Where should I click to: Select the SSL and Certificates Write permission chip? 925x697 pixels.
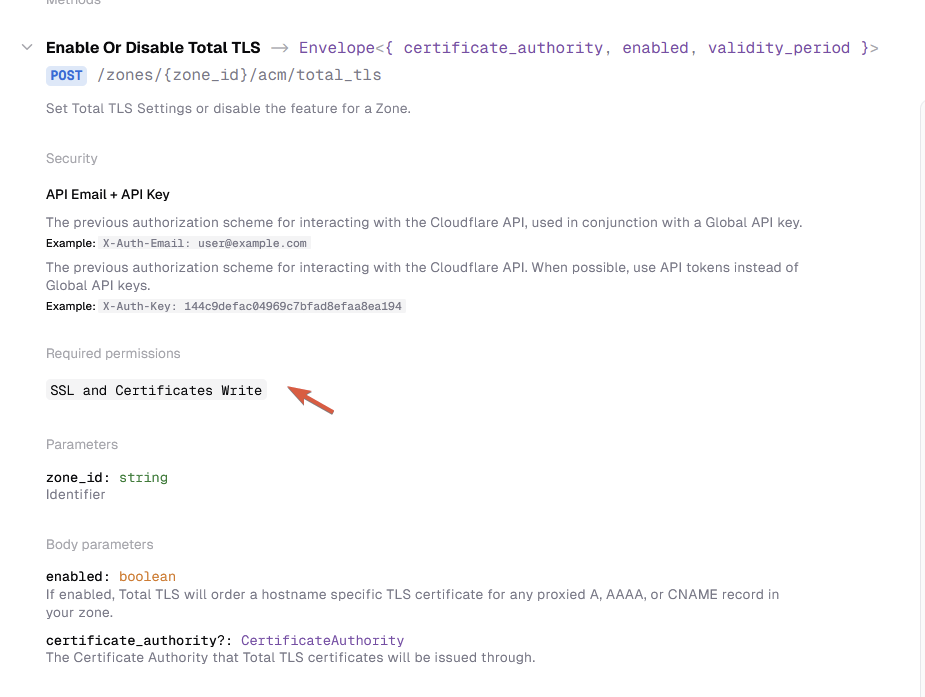(x=155, y=390)
